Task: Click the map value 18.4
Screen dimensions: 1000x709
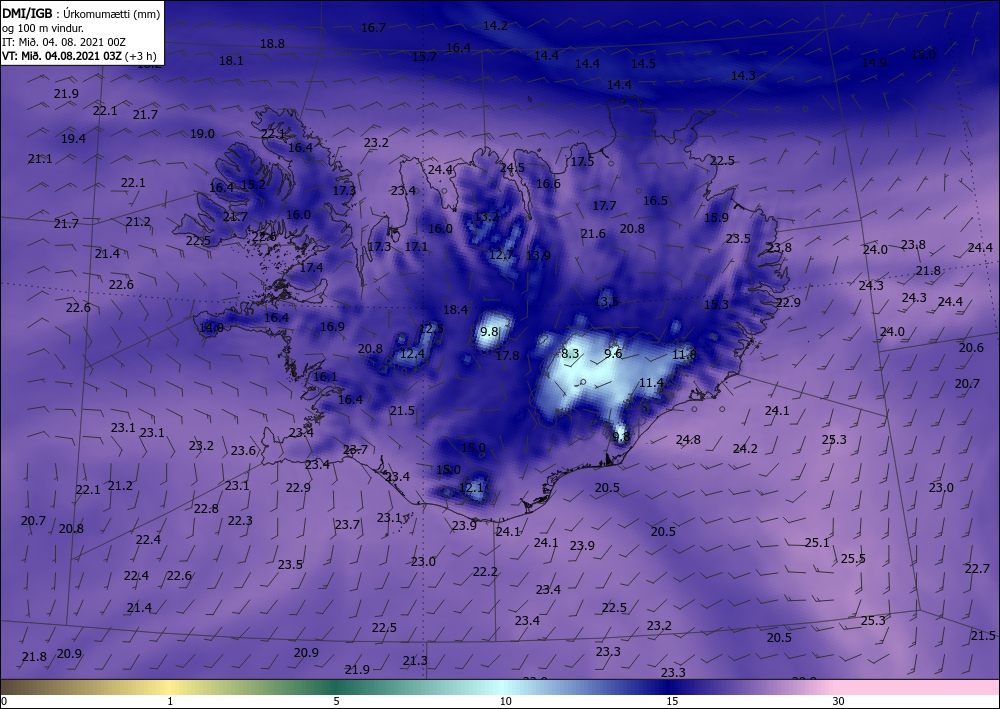Action: pos(455,310)
